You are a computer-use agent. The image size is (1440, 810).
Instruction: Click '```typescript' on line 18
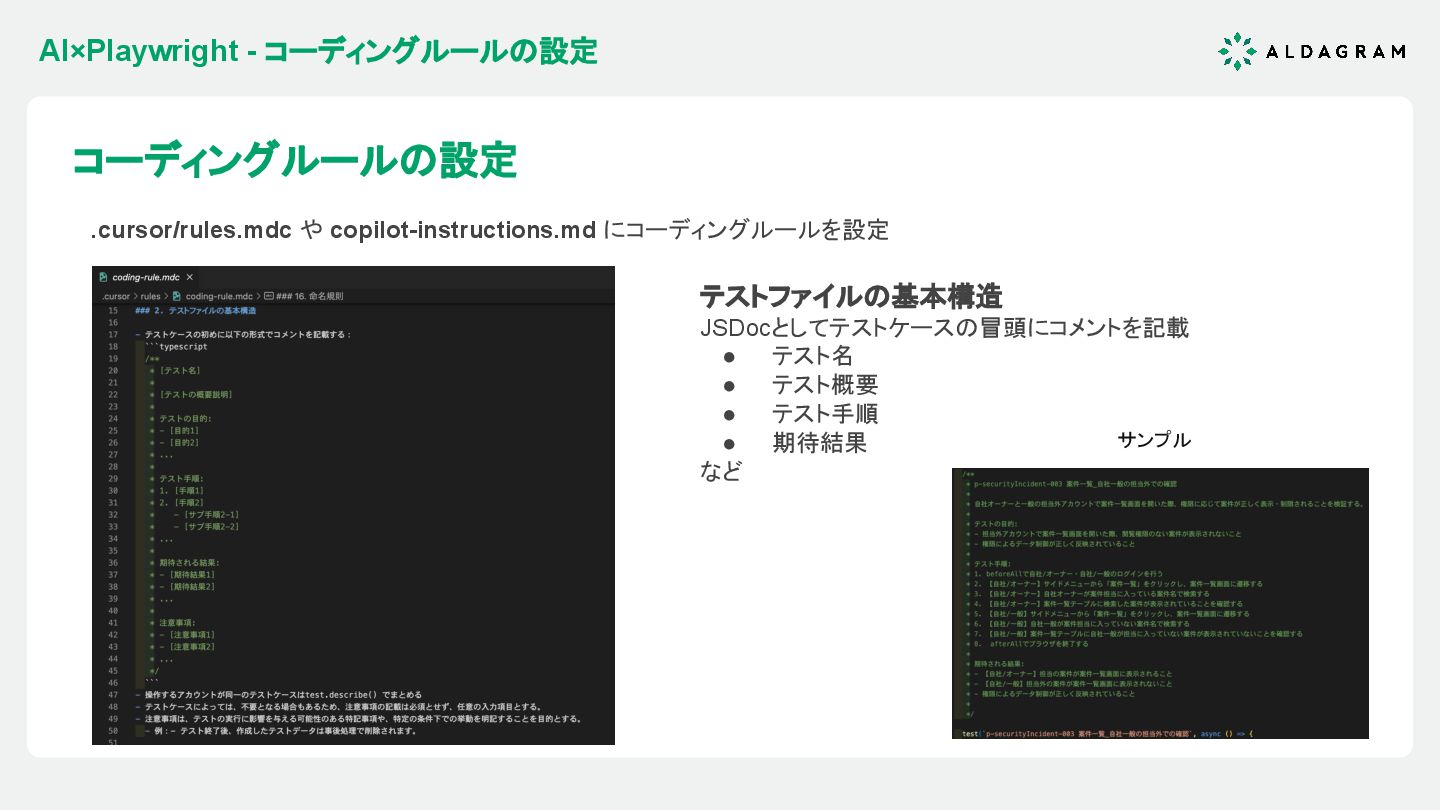click(176, 347)
